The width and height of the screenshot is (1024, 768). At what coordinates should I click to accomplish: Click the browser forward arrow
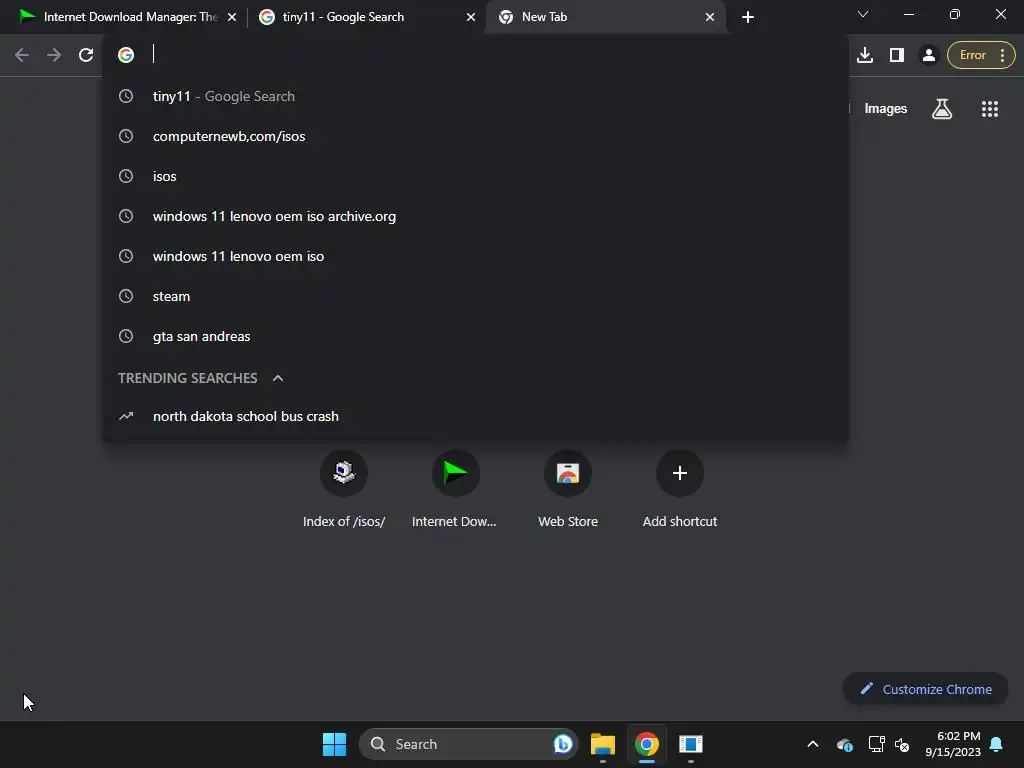(x=54, y=55)
